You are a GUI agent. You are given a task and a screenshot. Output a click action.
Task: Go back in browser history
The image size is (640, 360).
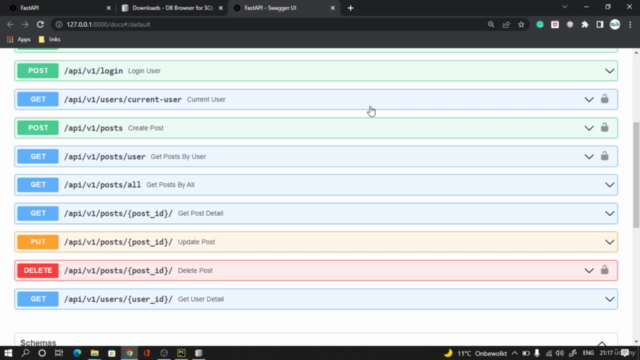coord(10,24)
